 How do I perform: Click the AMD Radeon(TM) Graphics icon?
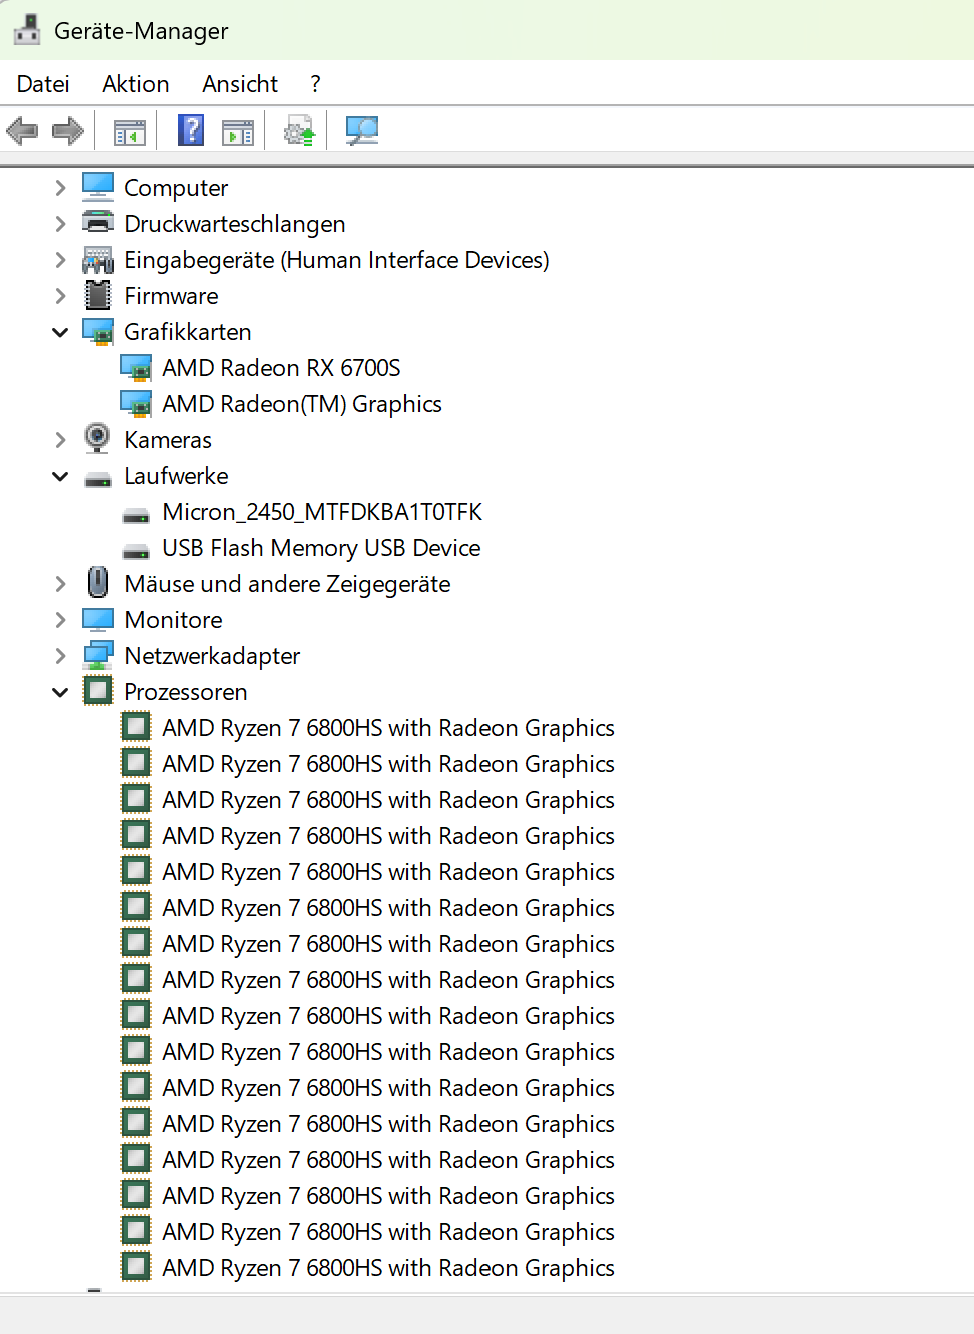coord(136,404)
